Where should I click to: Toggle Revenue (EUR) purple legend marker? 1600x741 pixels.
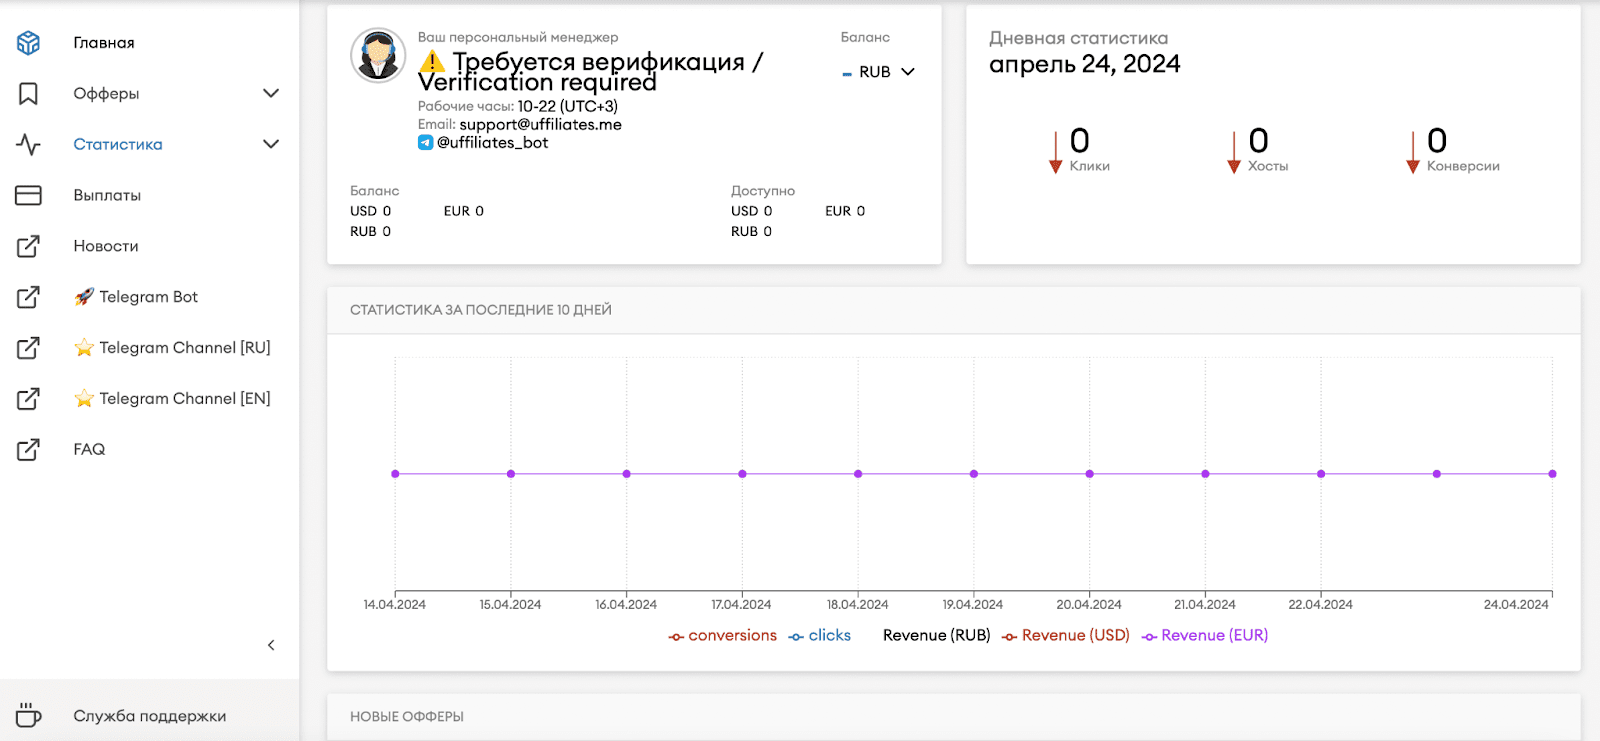(1150, 636)
